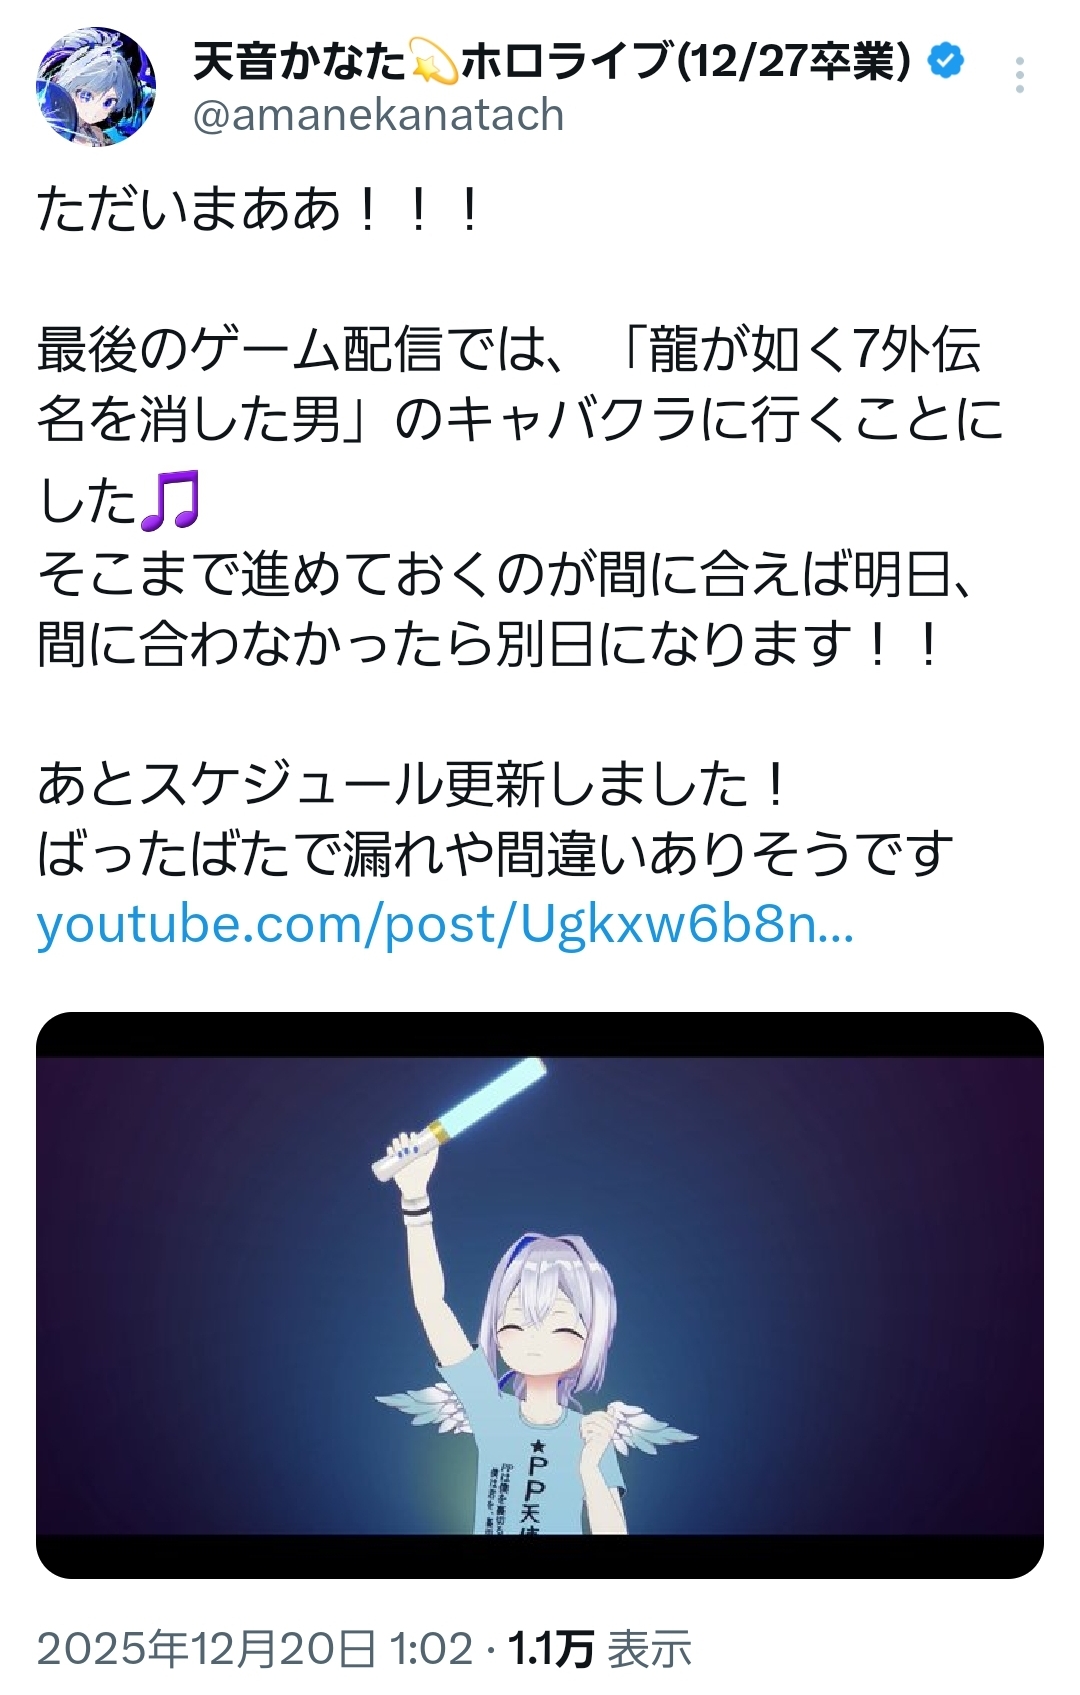The height and width of the screenshot is (1695, 1080).
Task: Click the blue verified badge
Action: pyautogui.click(x=946, y=61)
